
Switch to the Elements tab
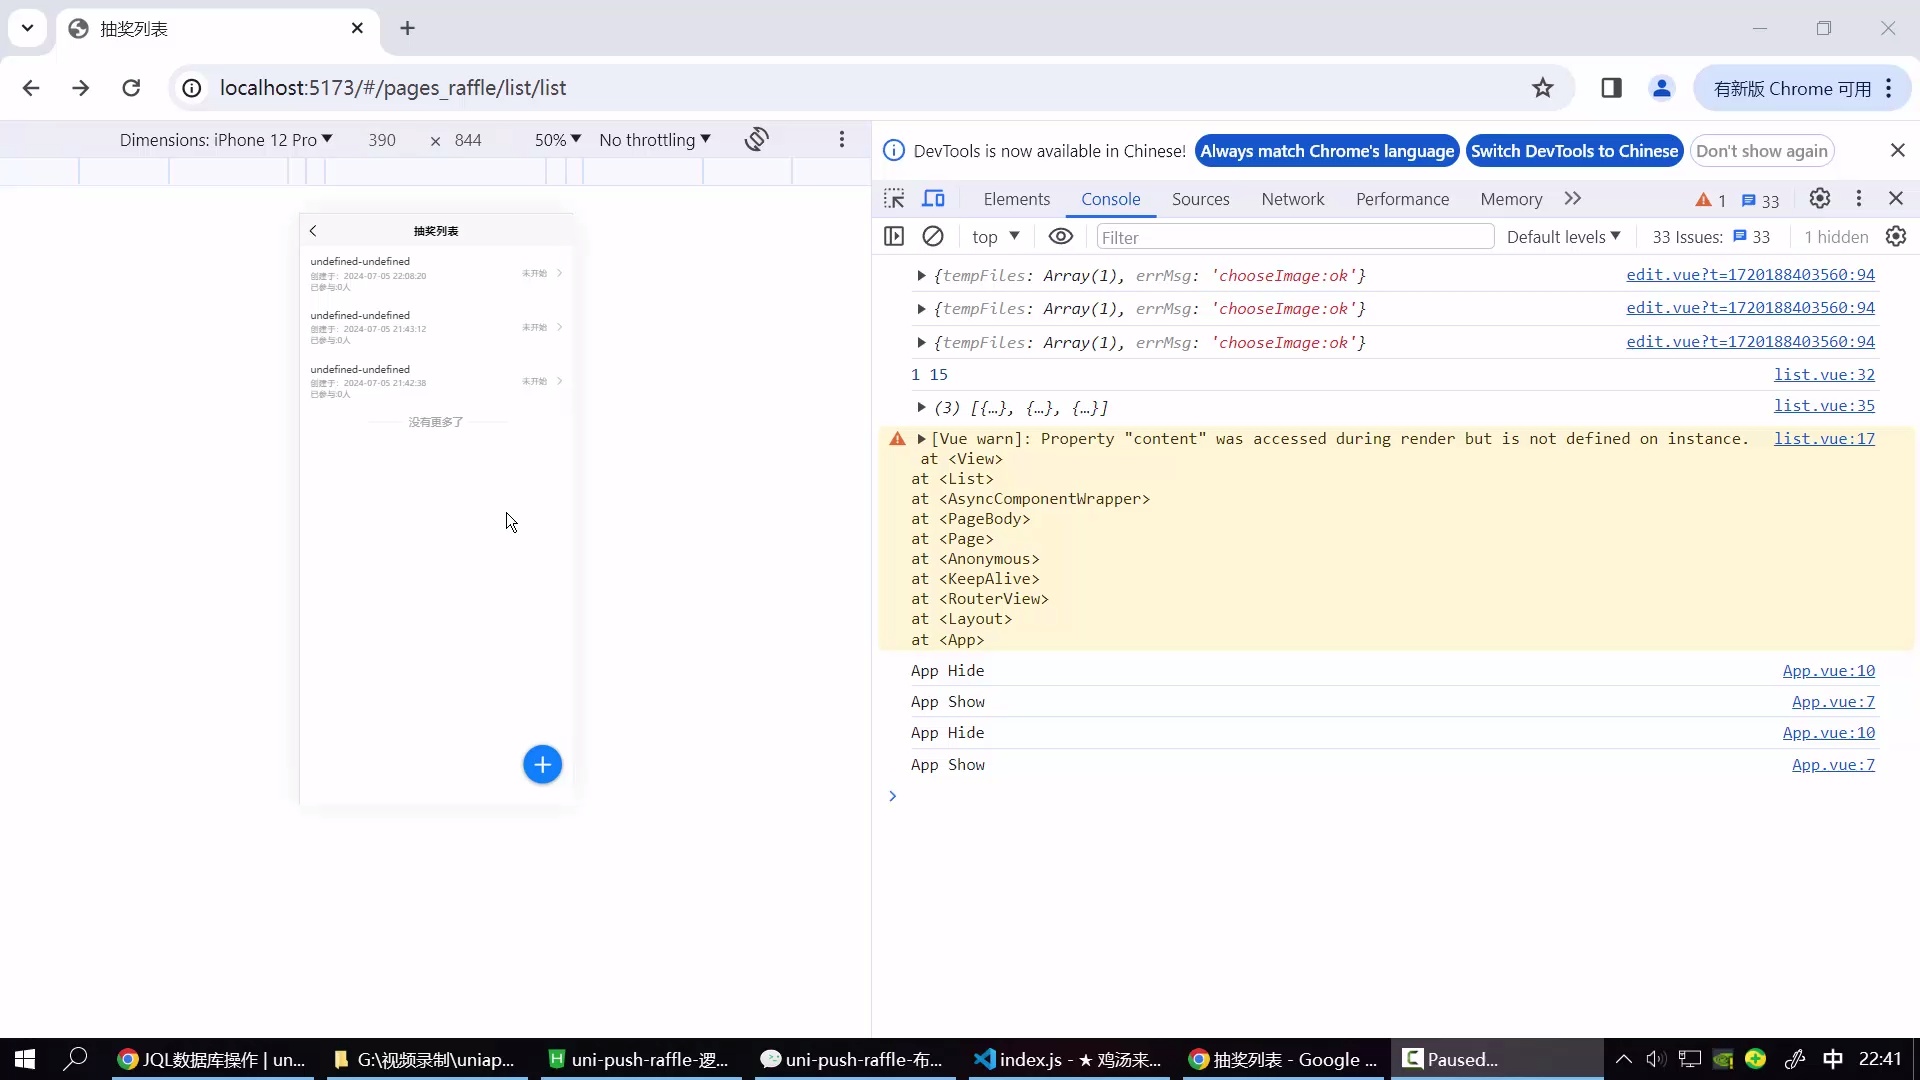(x=1016, y=199)
